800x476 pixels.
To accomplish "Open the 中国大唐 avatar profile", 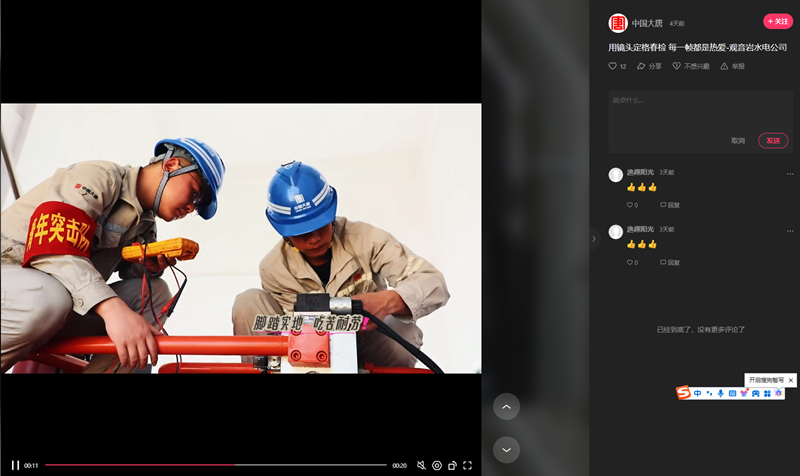I will [618, 22].
